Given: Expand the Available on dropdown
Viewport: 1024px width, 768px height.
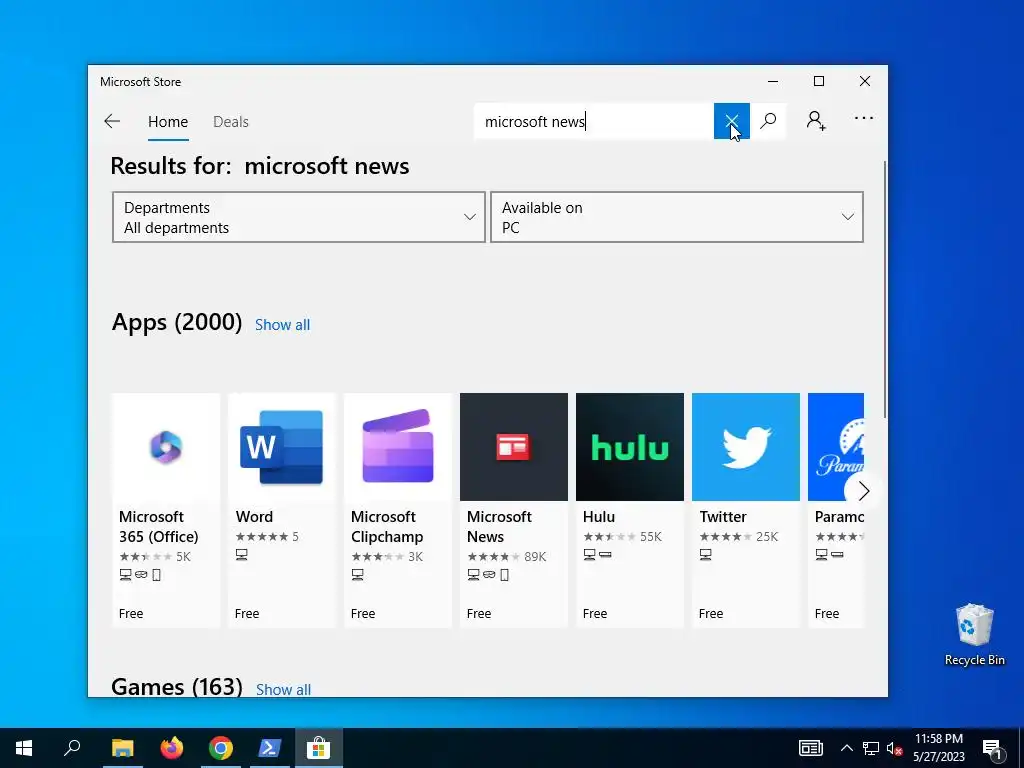Looking at the screenshot, I should pyautogui.click(x=677, y=217).
